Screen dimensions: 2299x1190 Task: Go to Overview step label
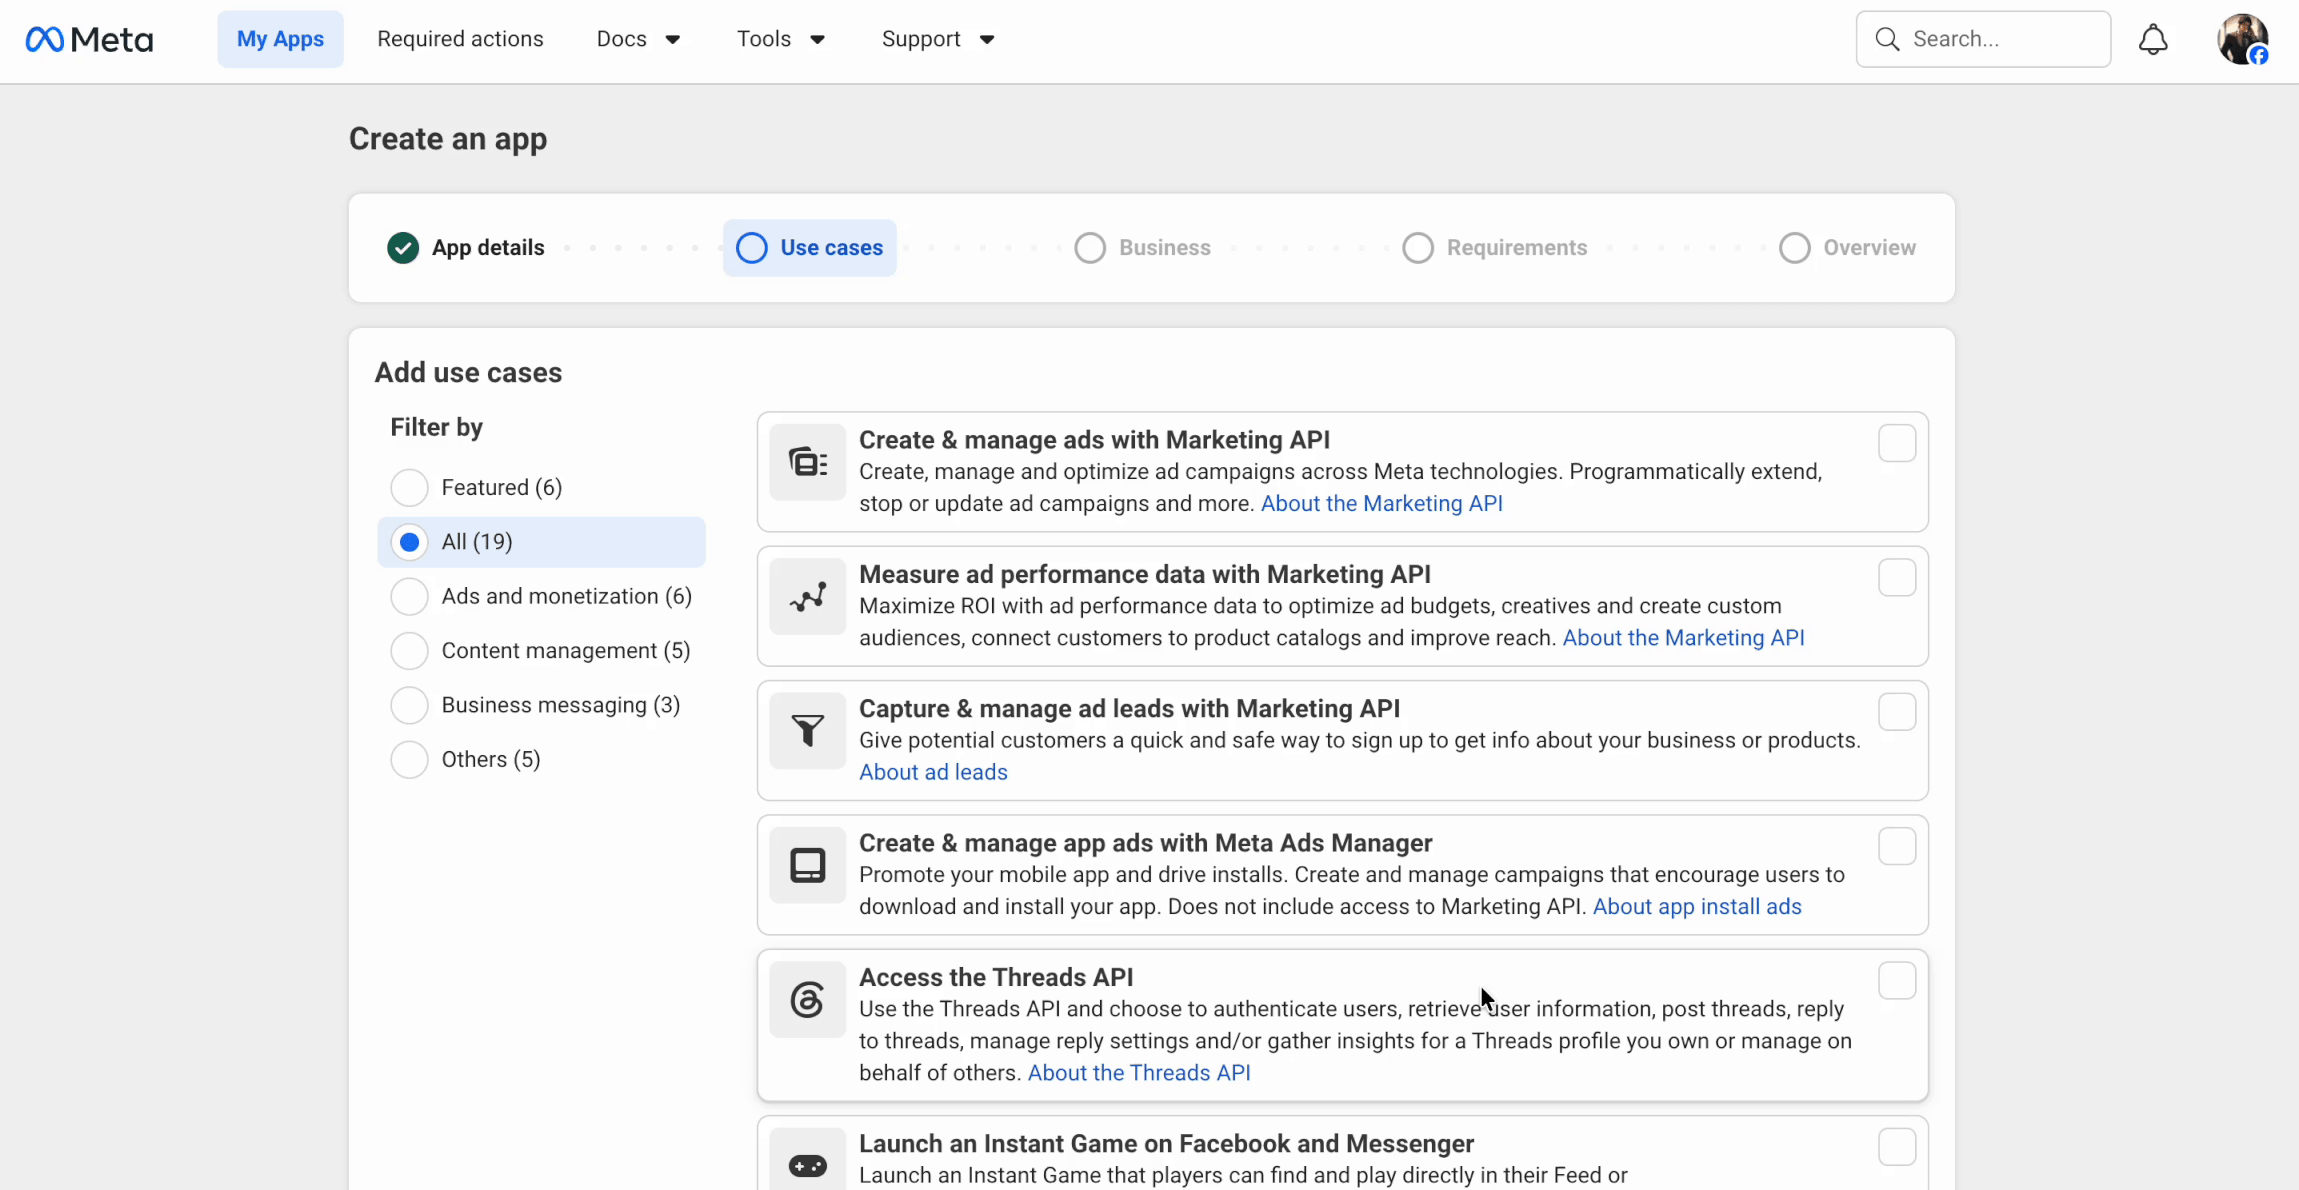click(1870, 248)
